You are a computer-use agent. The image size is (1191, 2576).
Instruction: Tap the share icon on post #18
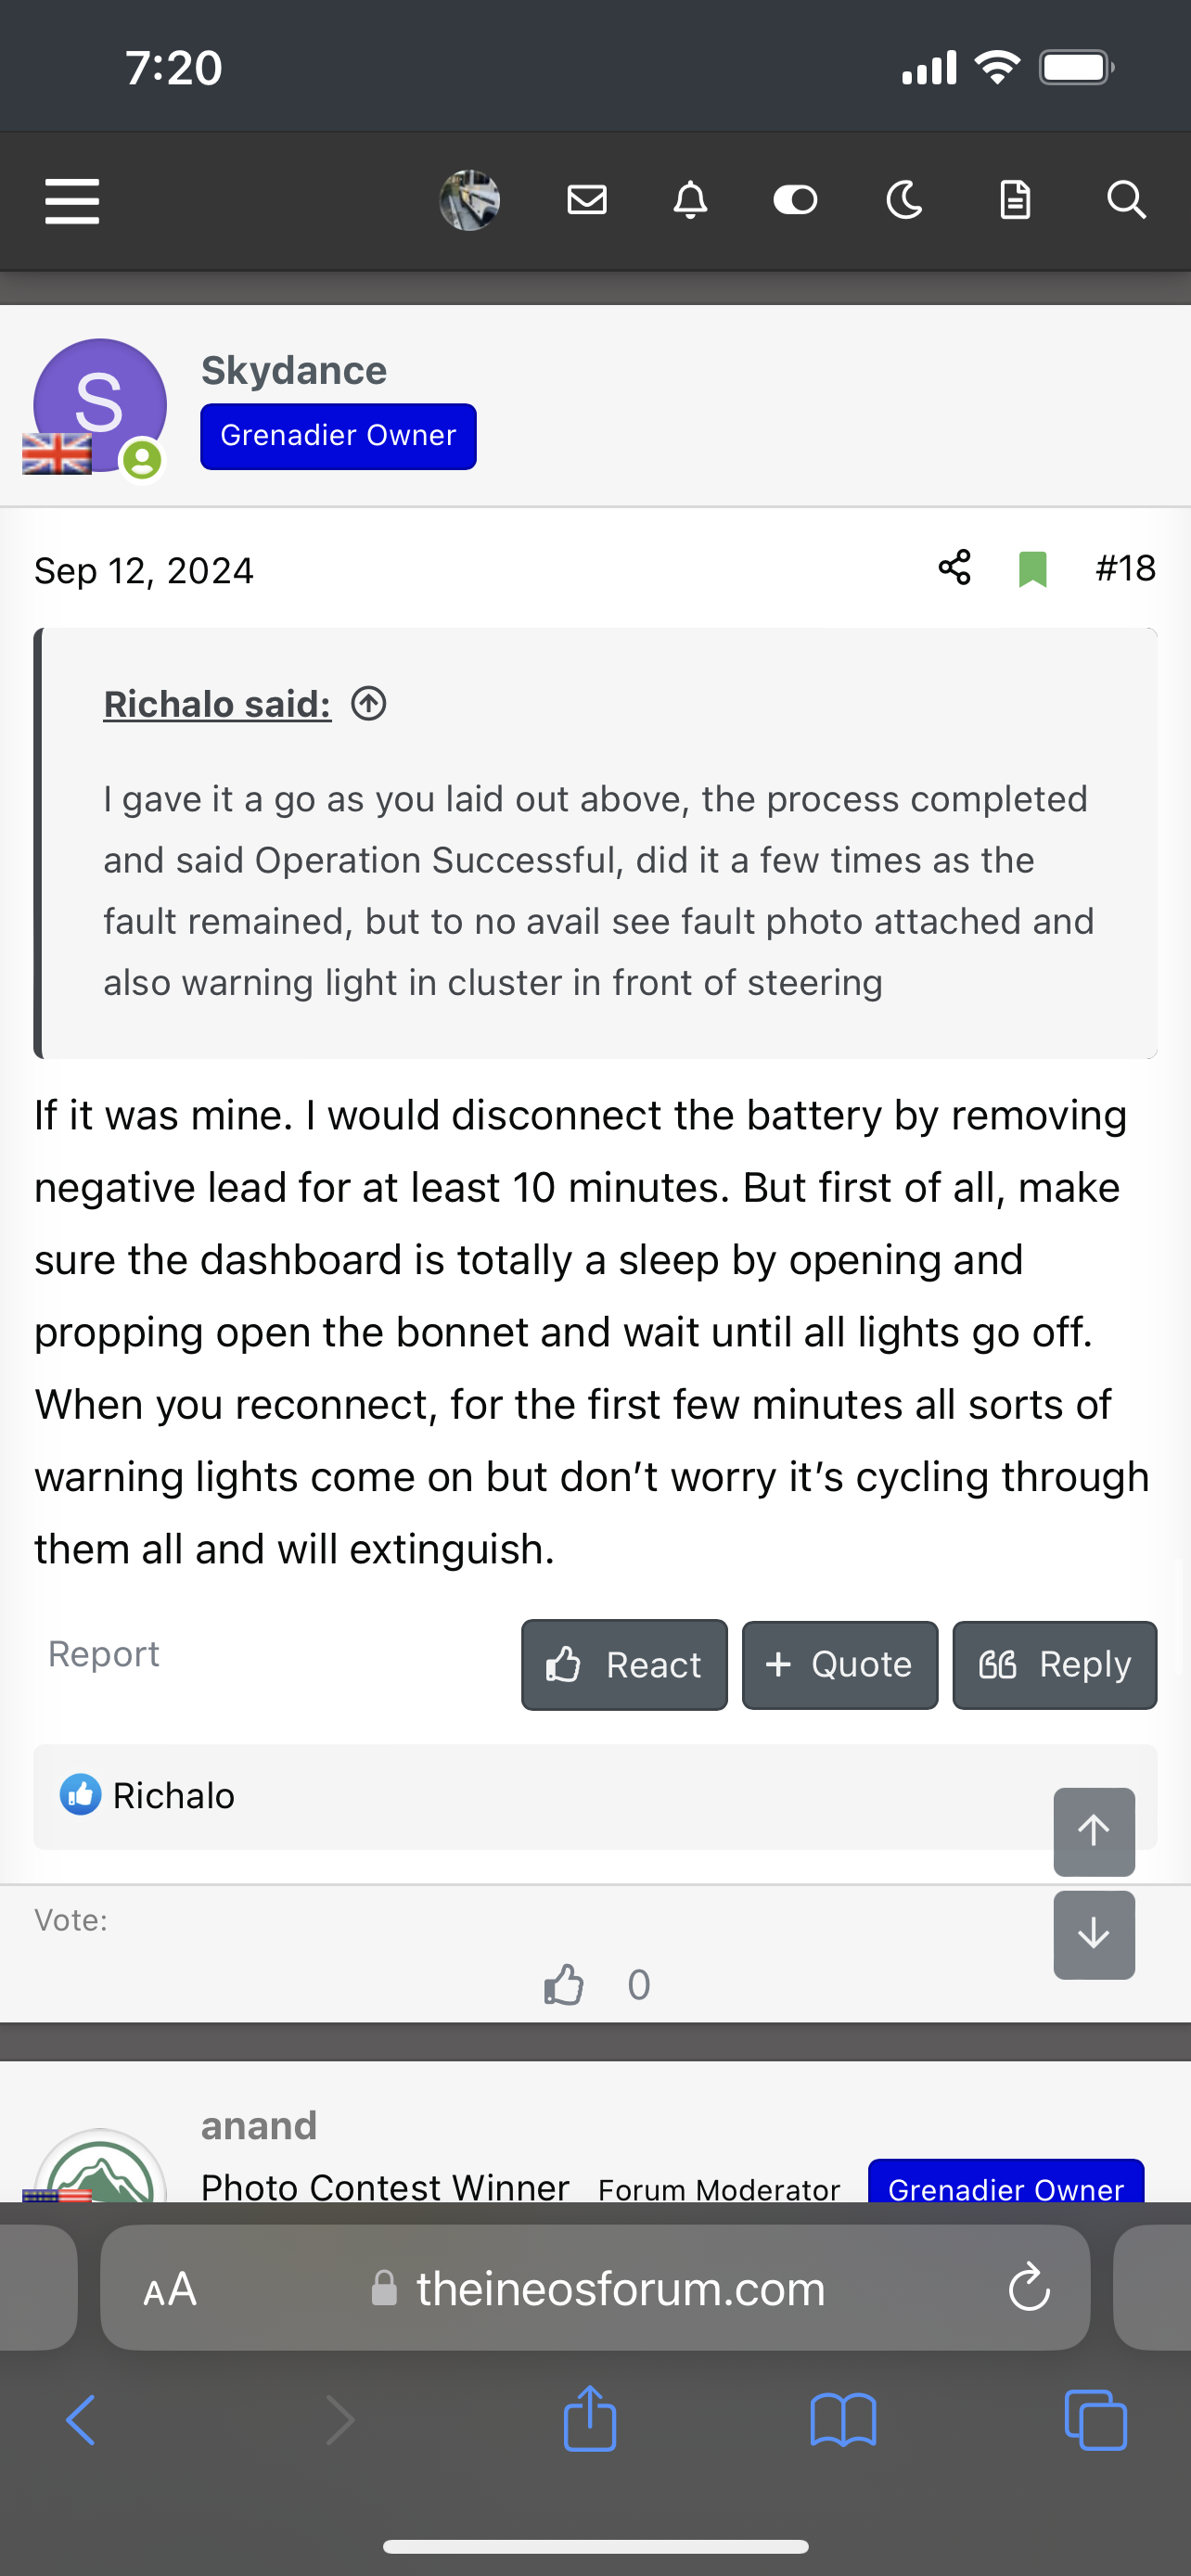pos(954,568)
